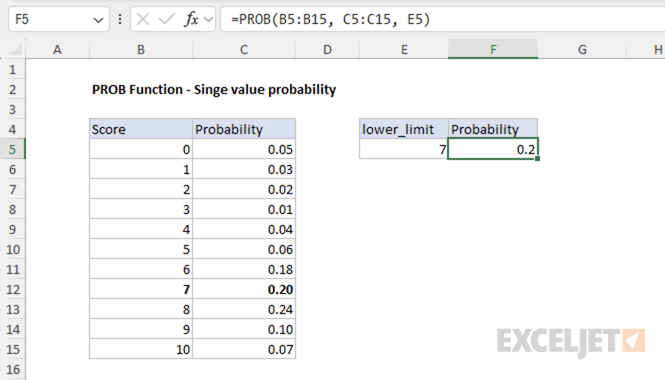
Task: Select row 12 header
Action: pos(13,289)
